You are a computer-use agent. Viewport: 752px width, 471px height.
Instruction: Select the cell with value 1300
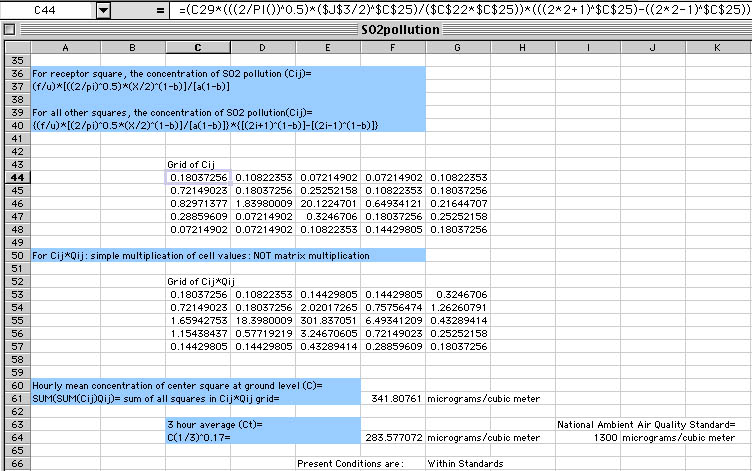click(x=588, y=437)
